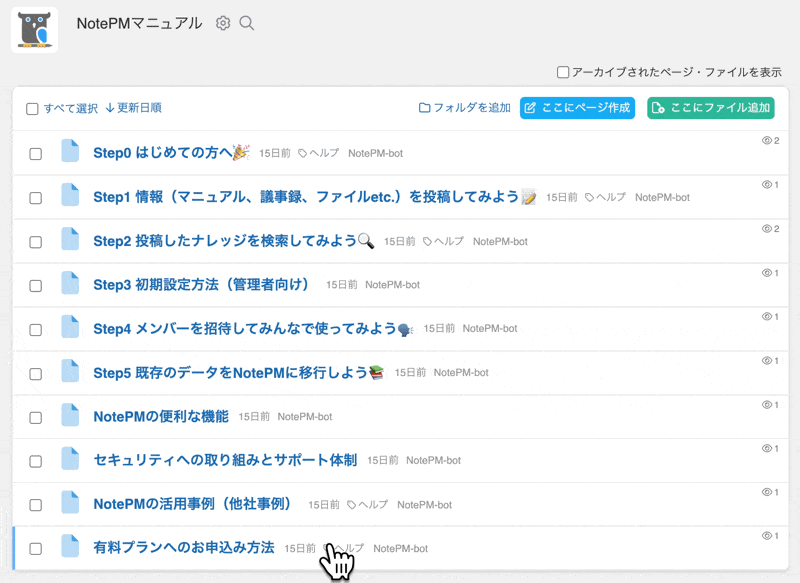Image resolution: width=800 pixels, height=583 pixels.
Task: Click the search magnifier icon
Action: pyautogui.click(x=247, y=23)
